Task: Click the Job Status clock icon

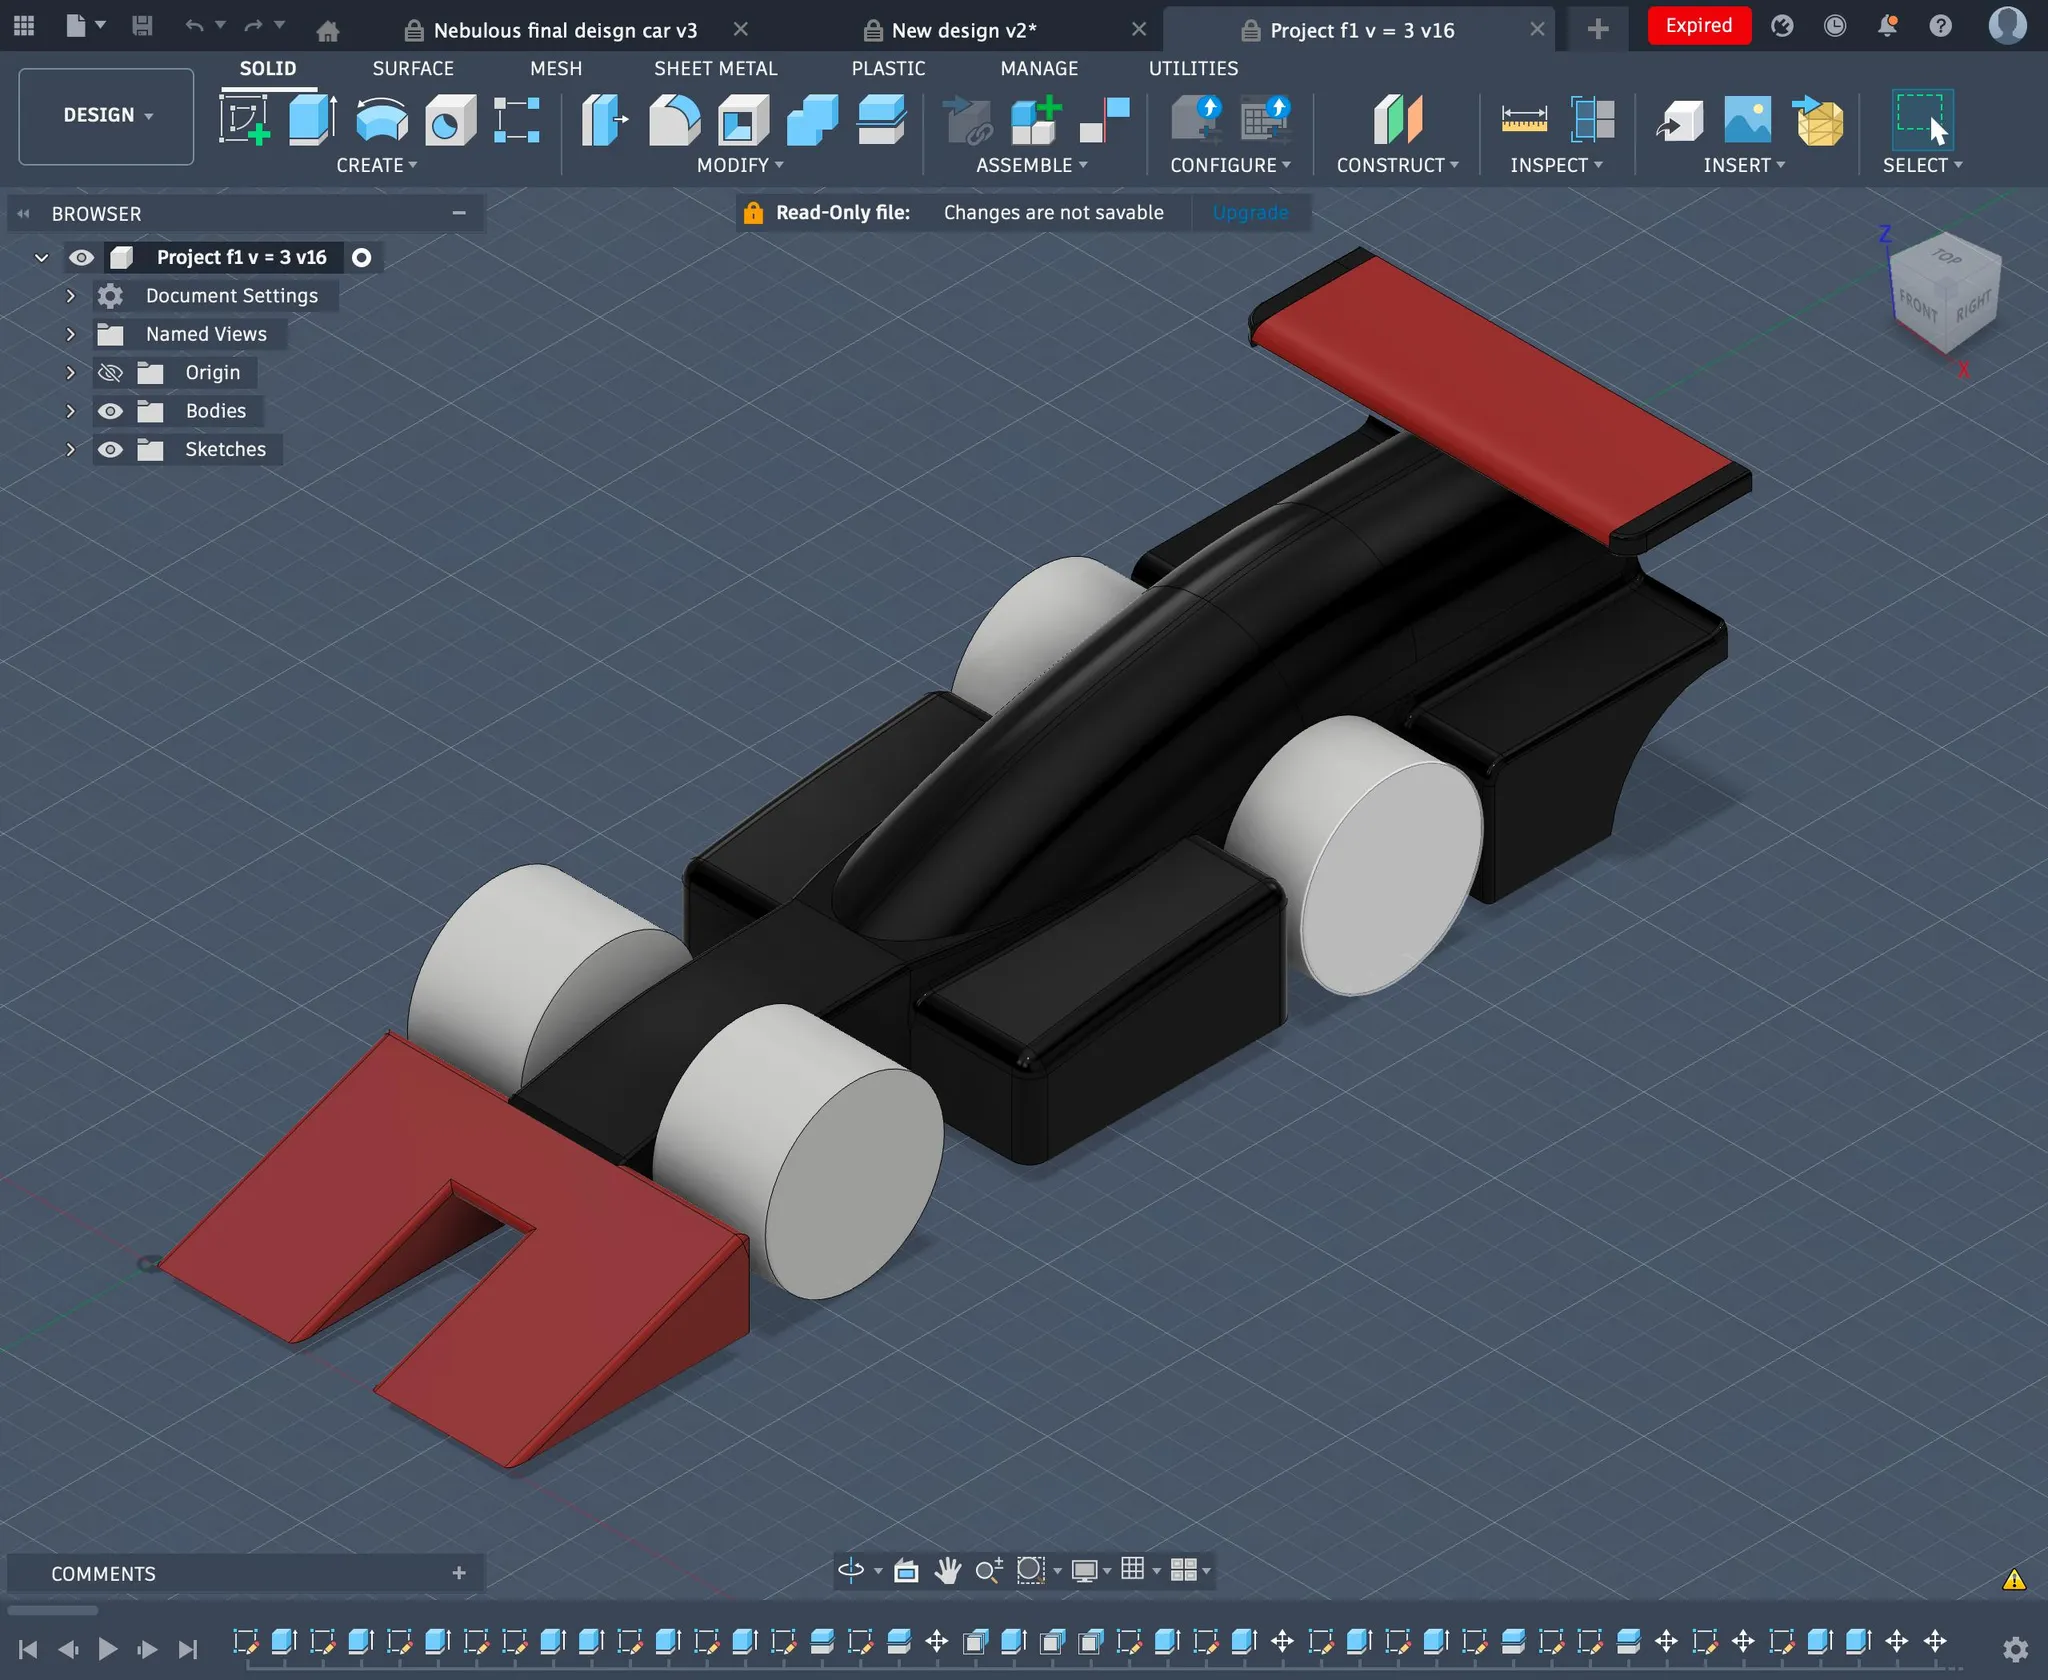Action: coord(1835,26)
